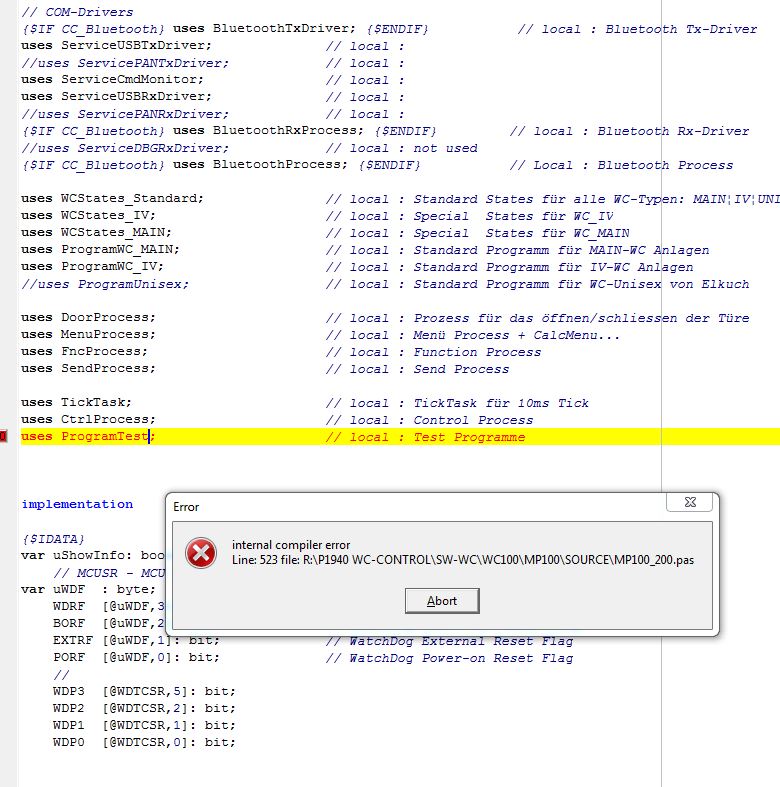Click 'uses BluetoothProcess;' text

(x=260, y=165)
